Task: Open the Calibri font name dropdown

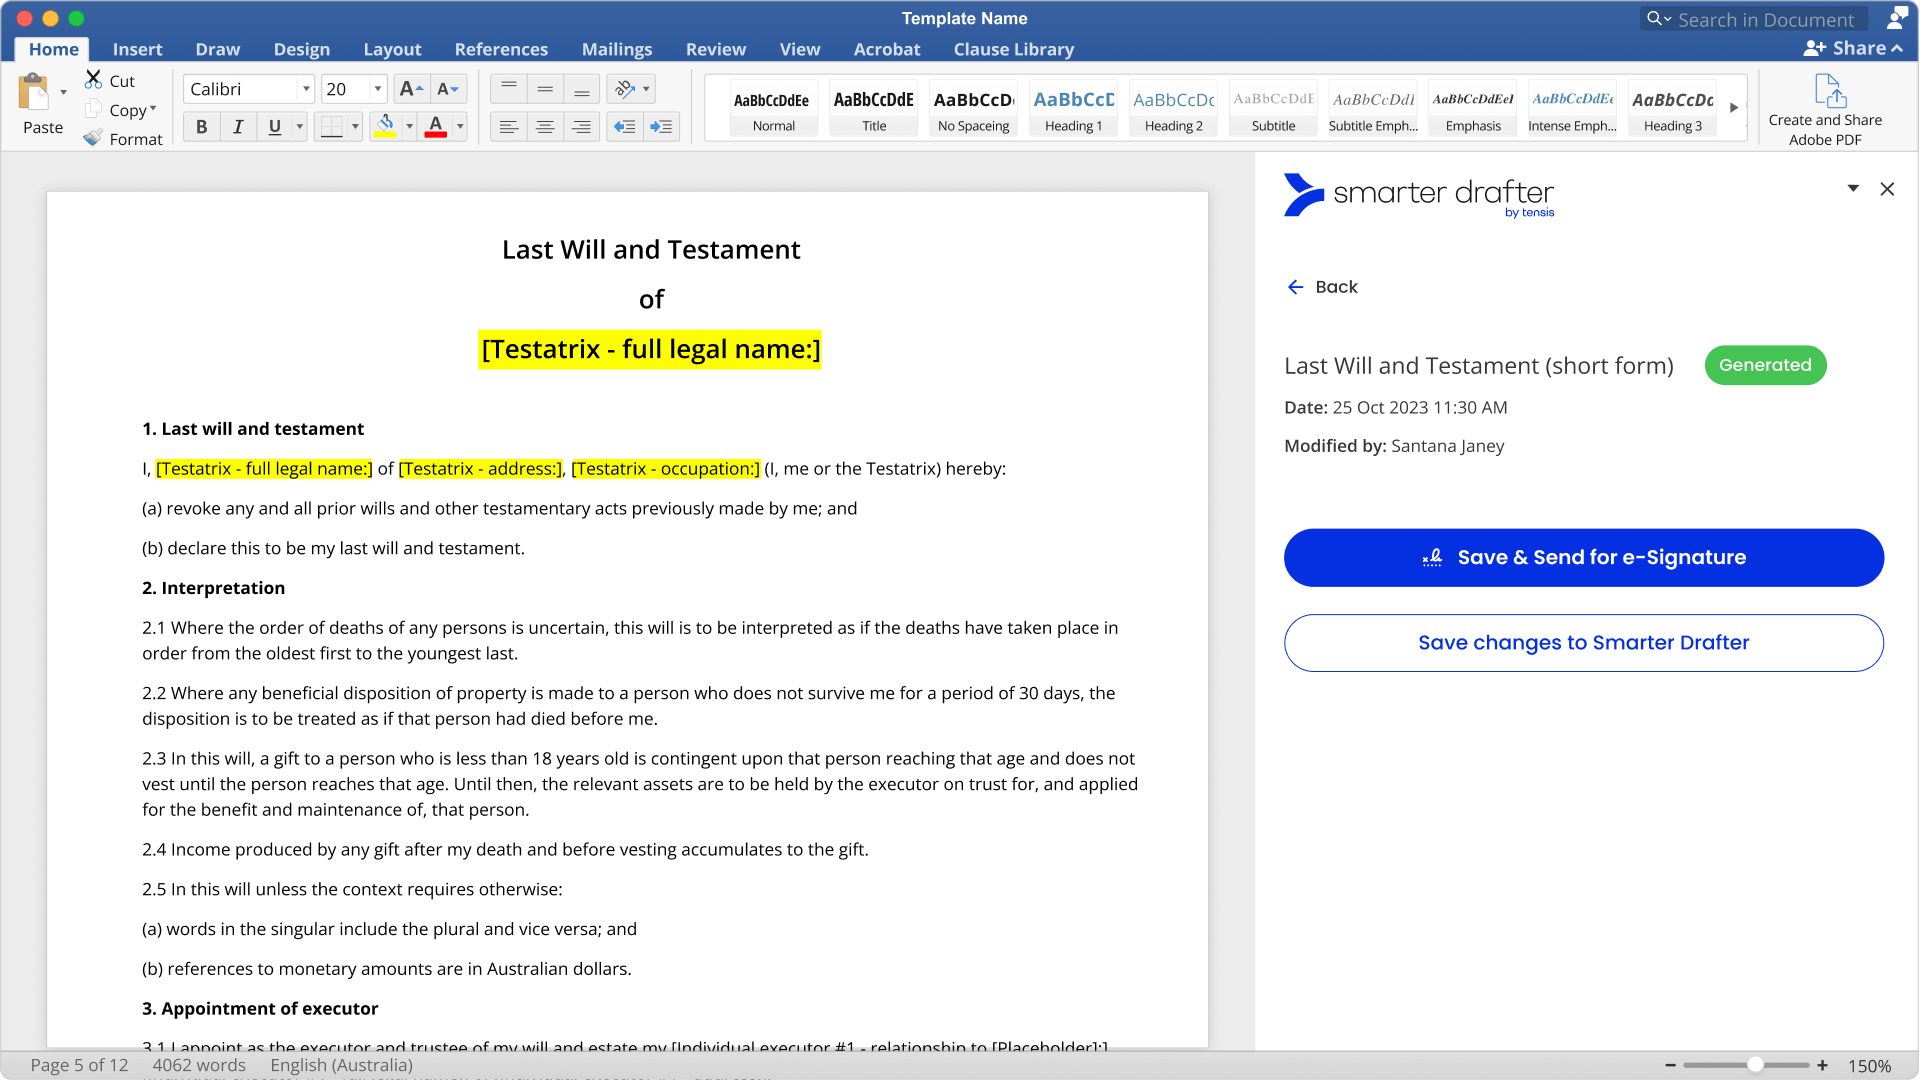Action: pos(306,89)
